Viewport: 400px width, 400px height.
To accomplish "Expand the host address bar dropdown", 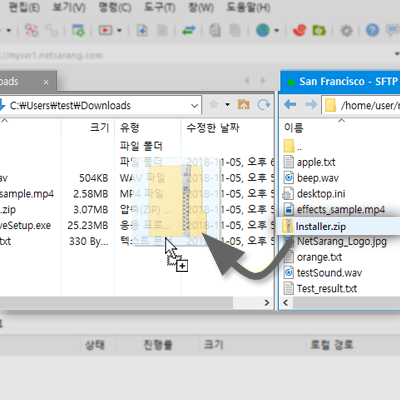I will [x=397, y=54].
